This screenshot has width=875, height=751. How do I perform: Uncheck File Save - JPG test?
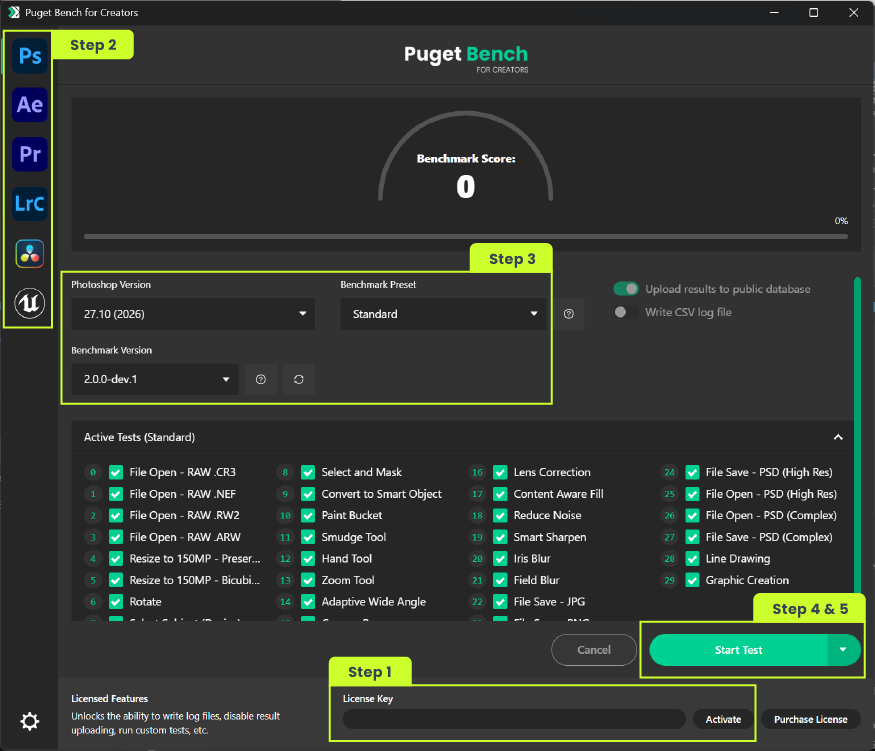501,602
